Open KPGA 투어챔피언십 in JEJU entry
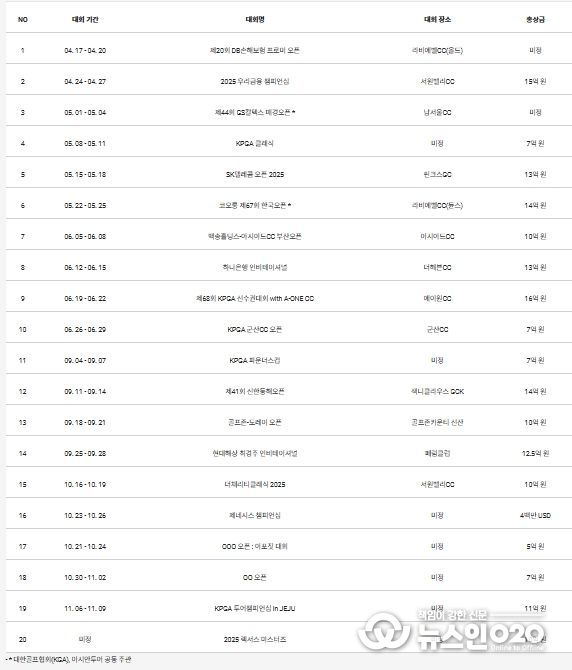 [255, 608]
